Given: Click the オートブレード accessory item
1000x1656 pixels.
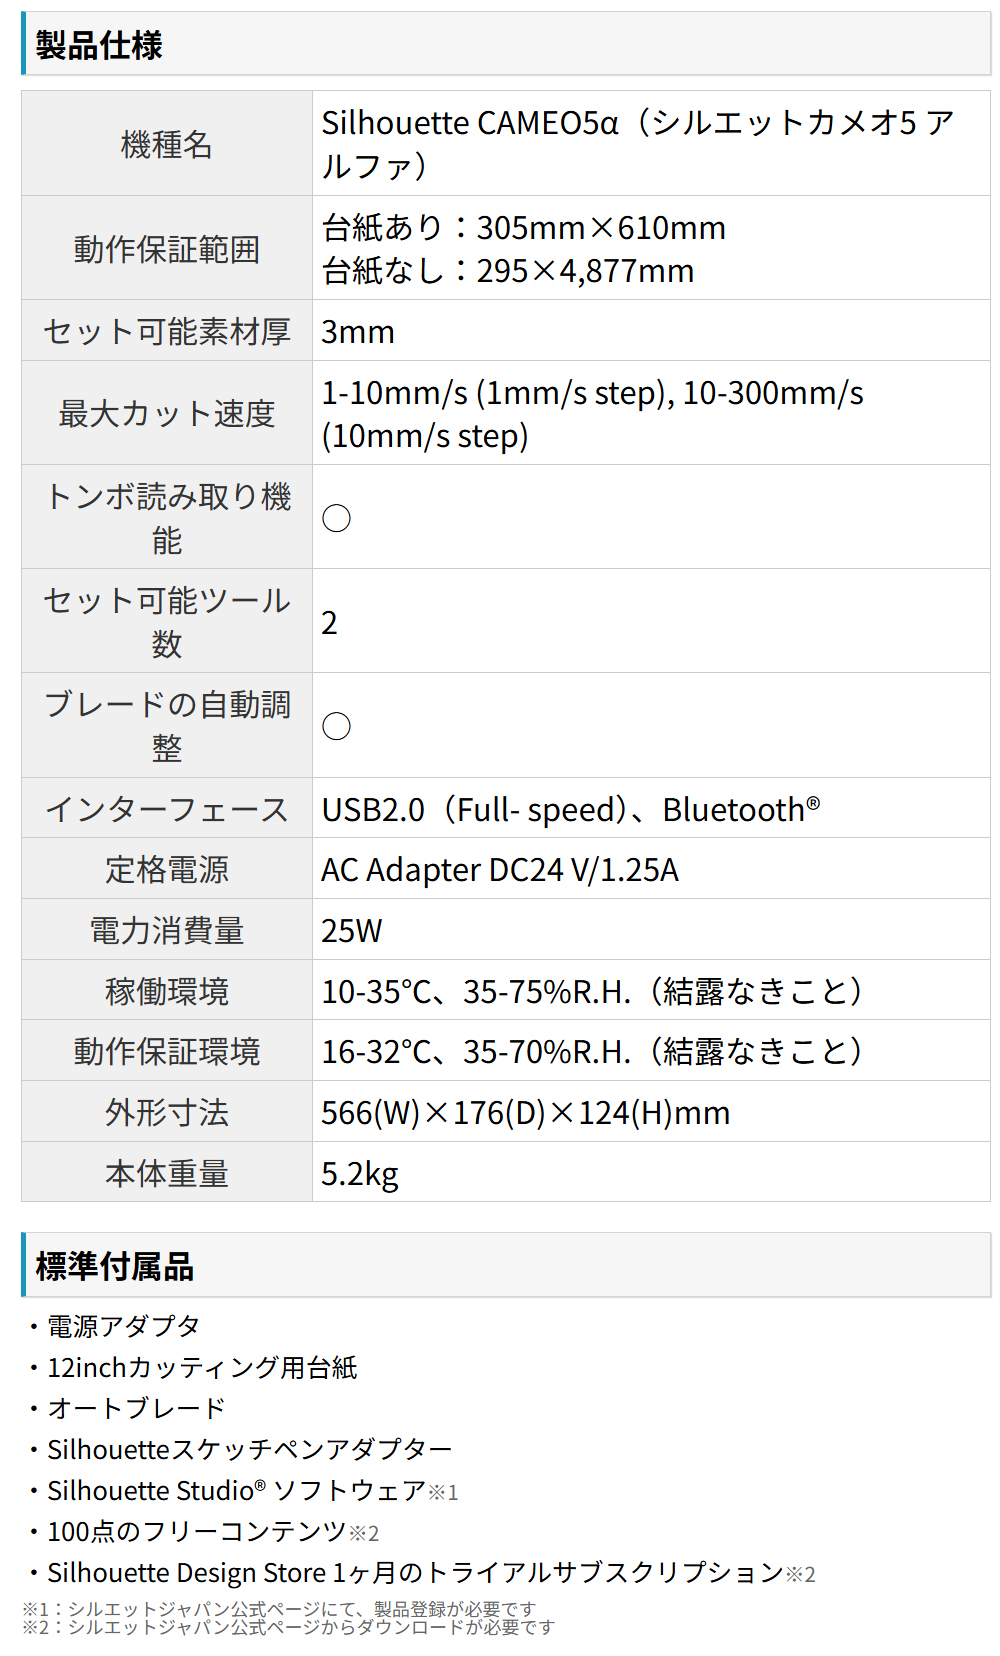Looking at the screenshot, I should tap(137, 1408).
